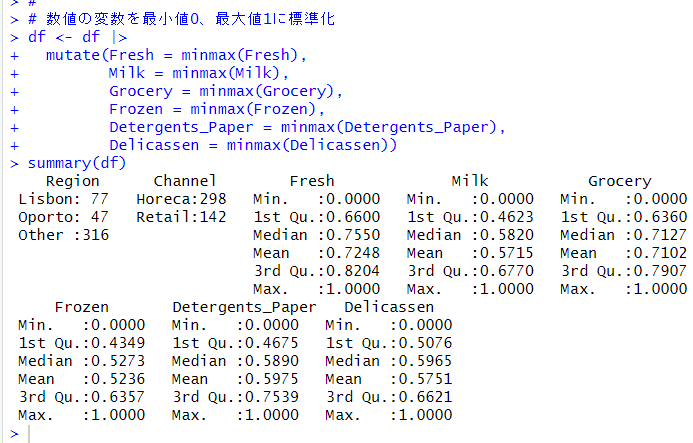This screenshot has height=443, width=693.
Task: Click the 'summary(df)' command
Action: (77, 164)
